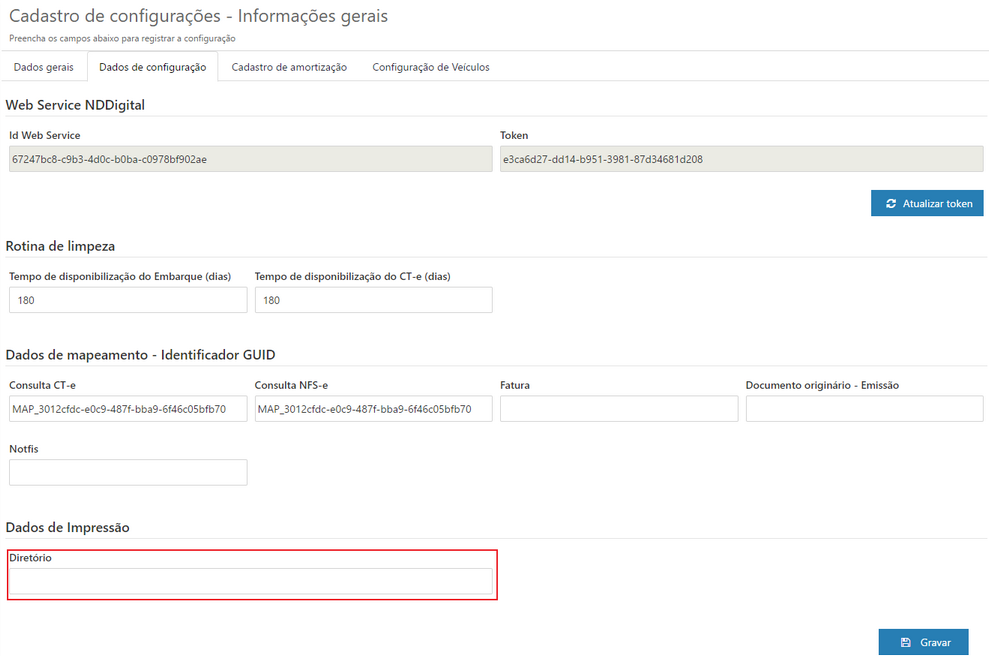The height and width of the screenshot is (656, 989).
Task: Click inside the Token field
Action: click(742, 158)
